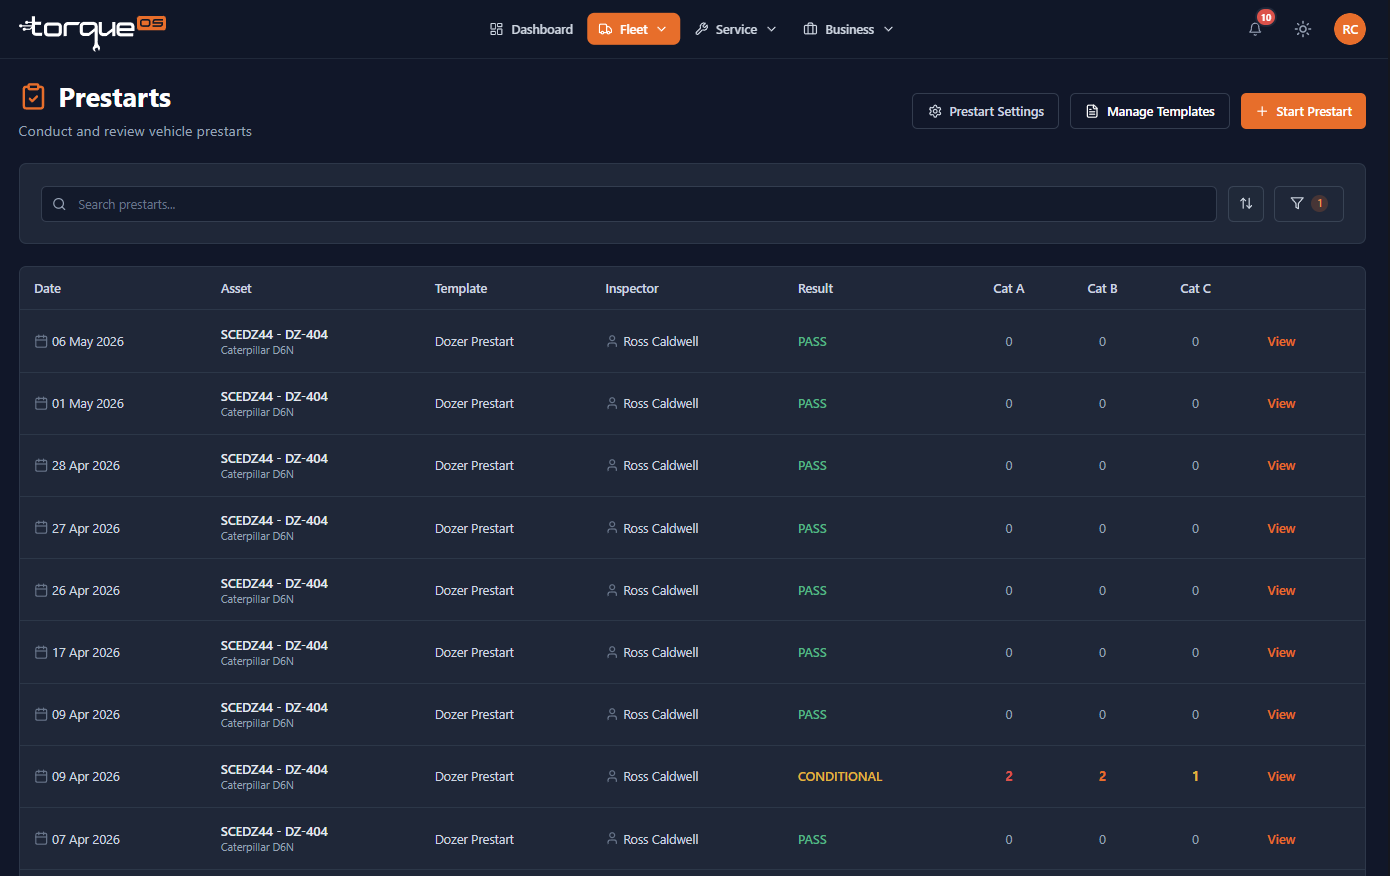Click the TorqueOS logo
The image size is (1390, 876).
coord(92,30)
